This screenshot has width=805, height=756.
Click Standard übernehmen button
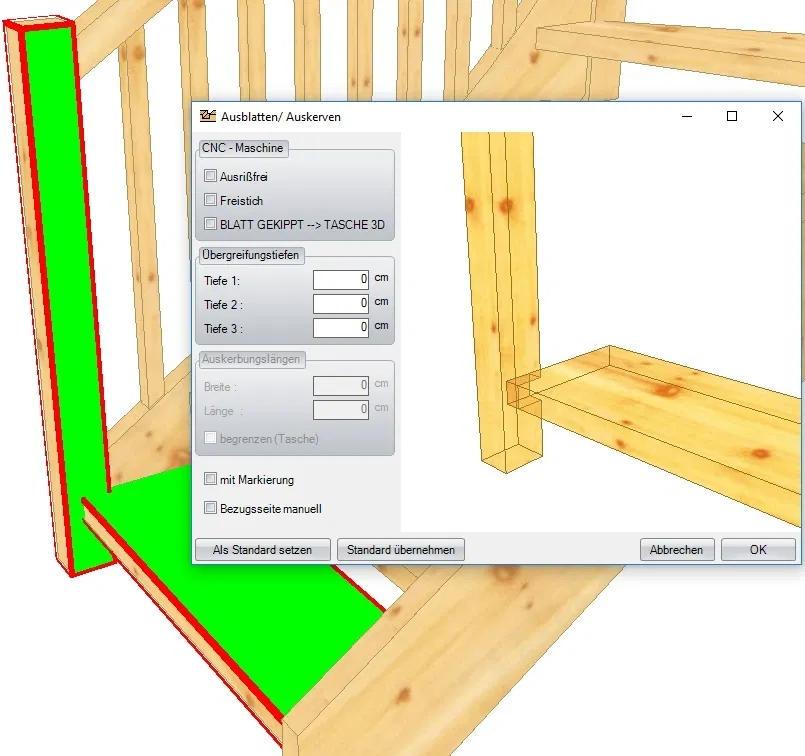click(x=401, y=549)
